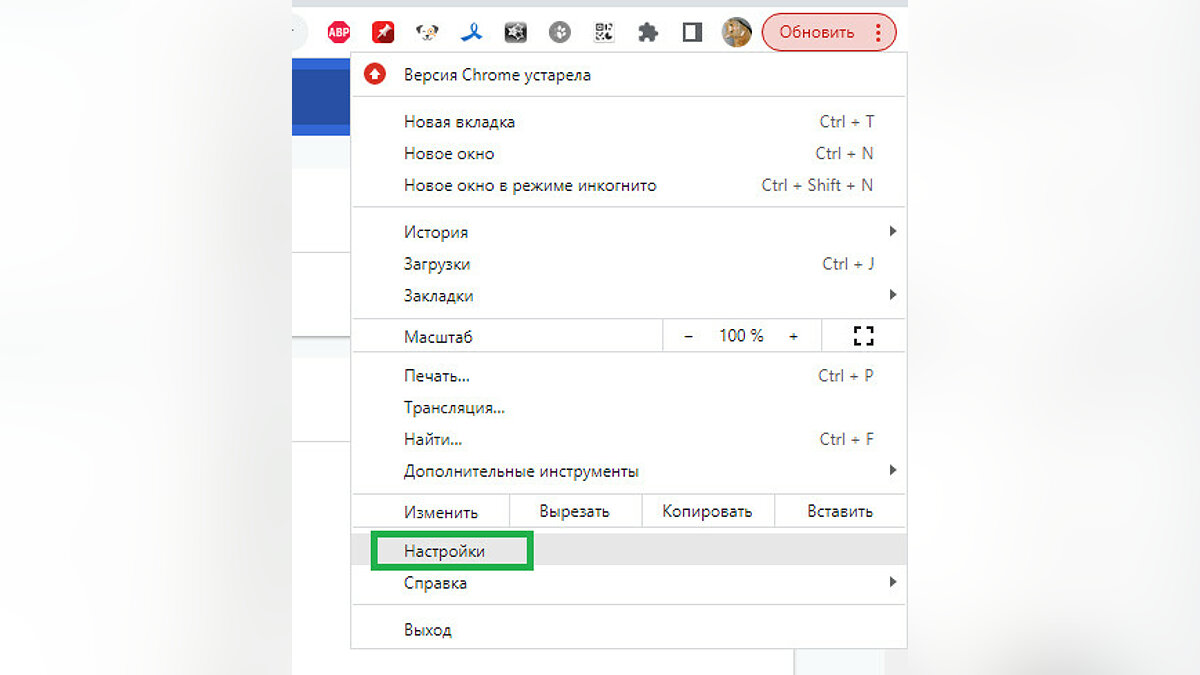Decrease zoom with the minus button
Image resolution: width=1200 pixels, height=675 pixels.
(x=688, y=336)
